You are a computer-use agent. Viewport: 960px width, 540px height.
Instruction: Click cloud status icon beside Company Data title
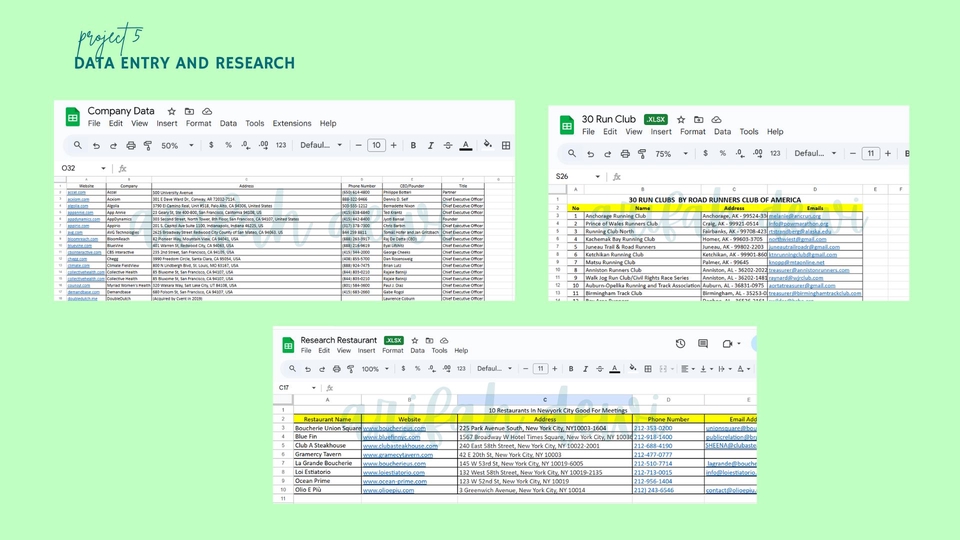[207, 111]
